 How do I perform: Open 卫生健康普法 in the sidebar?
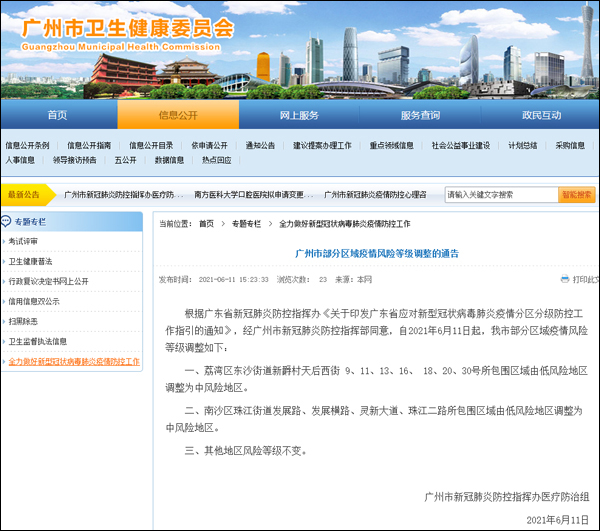31,261
